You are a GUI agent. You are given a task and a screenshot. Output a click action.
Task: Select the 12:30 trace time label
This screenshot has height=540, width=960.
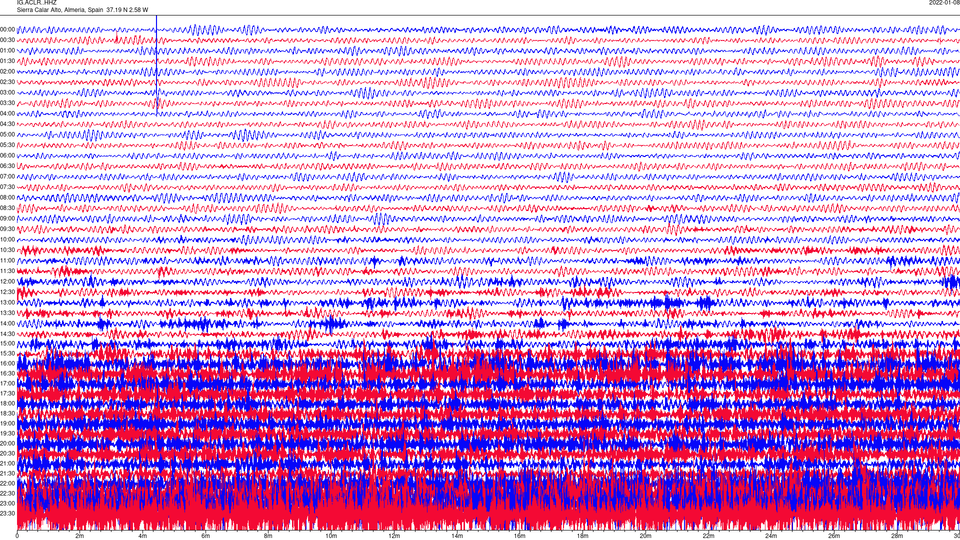pyautogui.click(x=7, y=292)
